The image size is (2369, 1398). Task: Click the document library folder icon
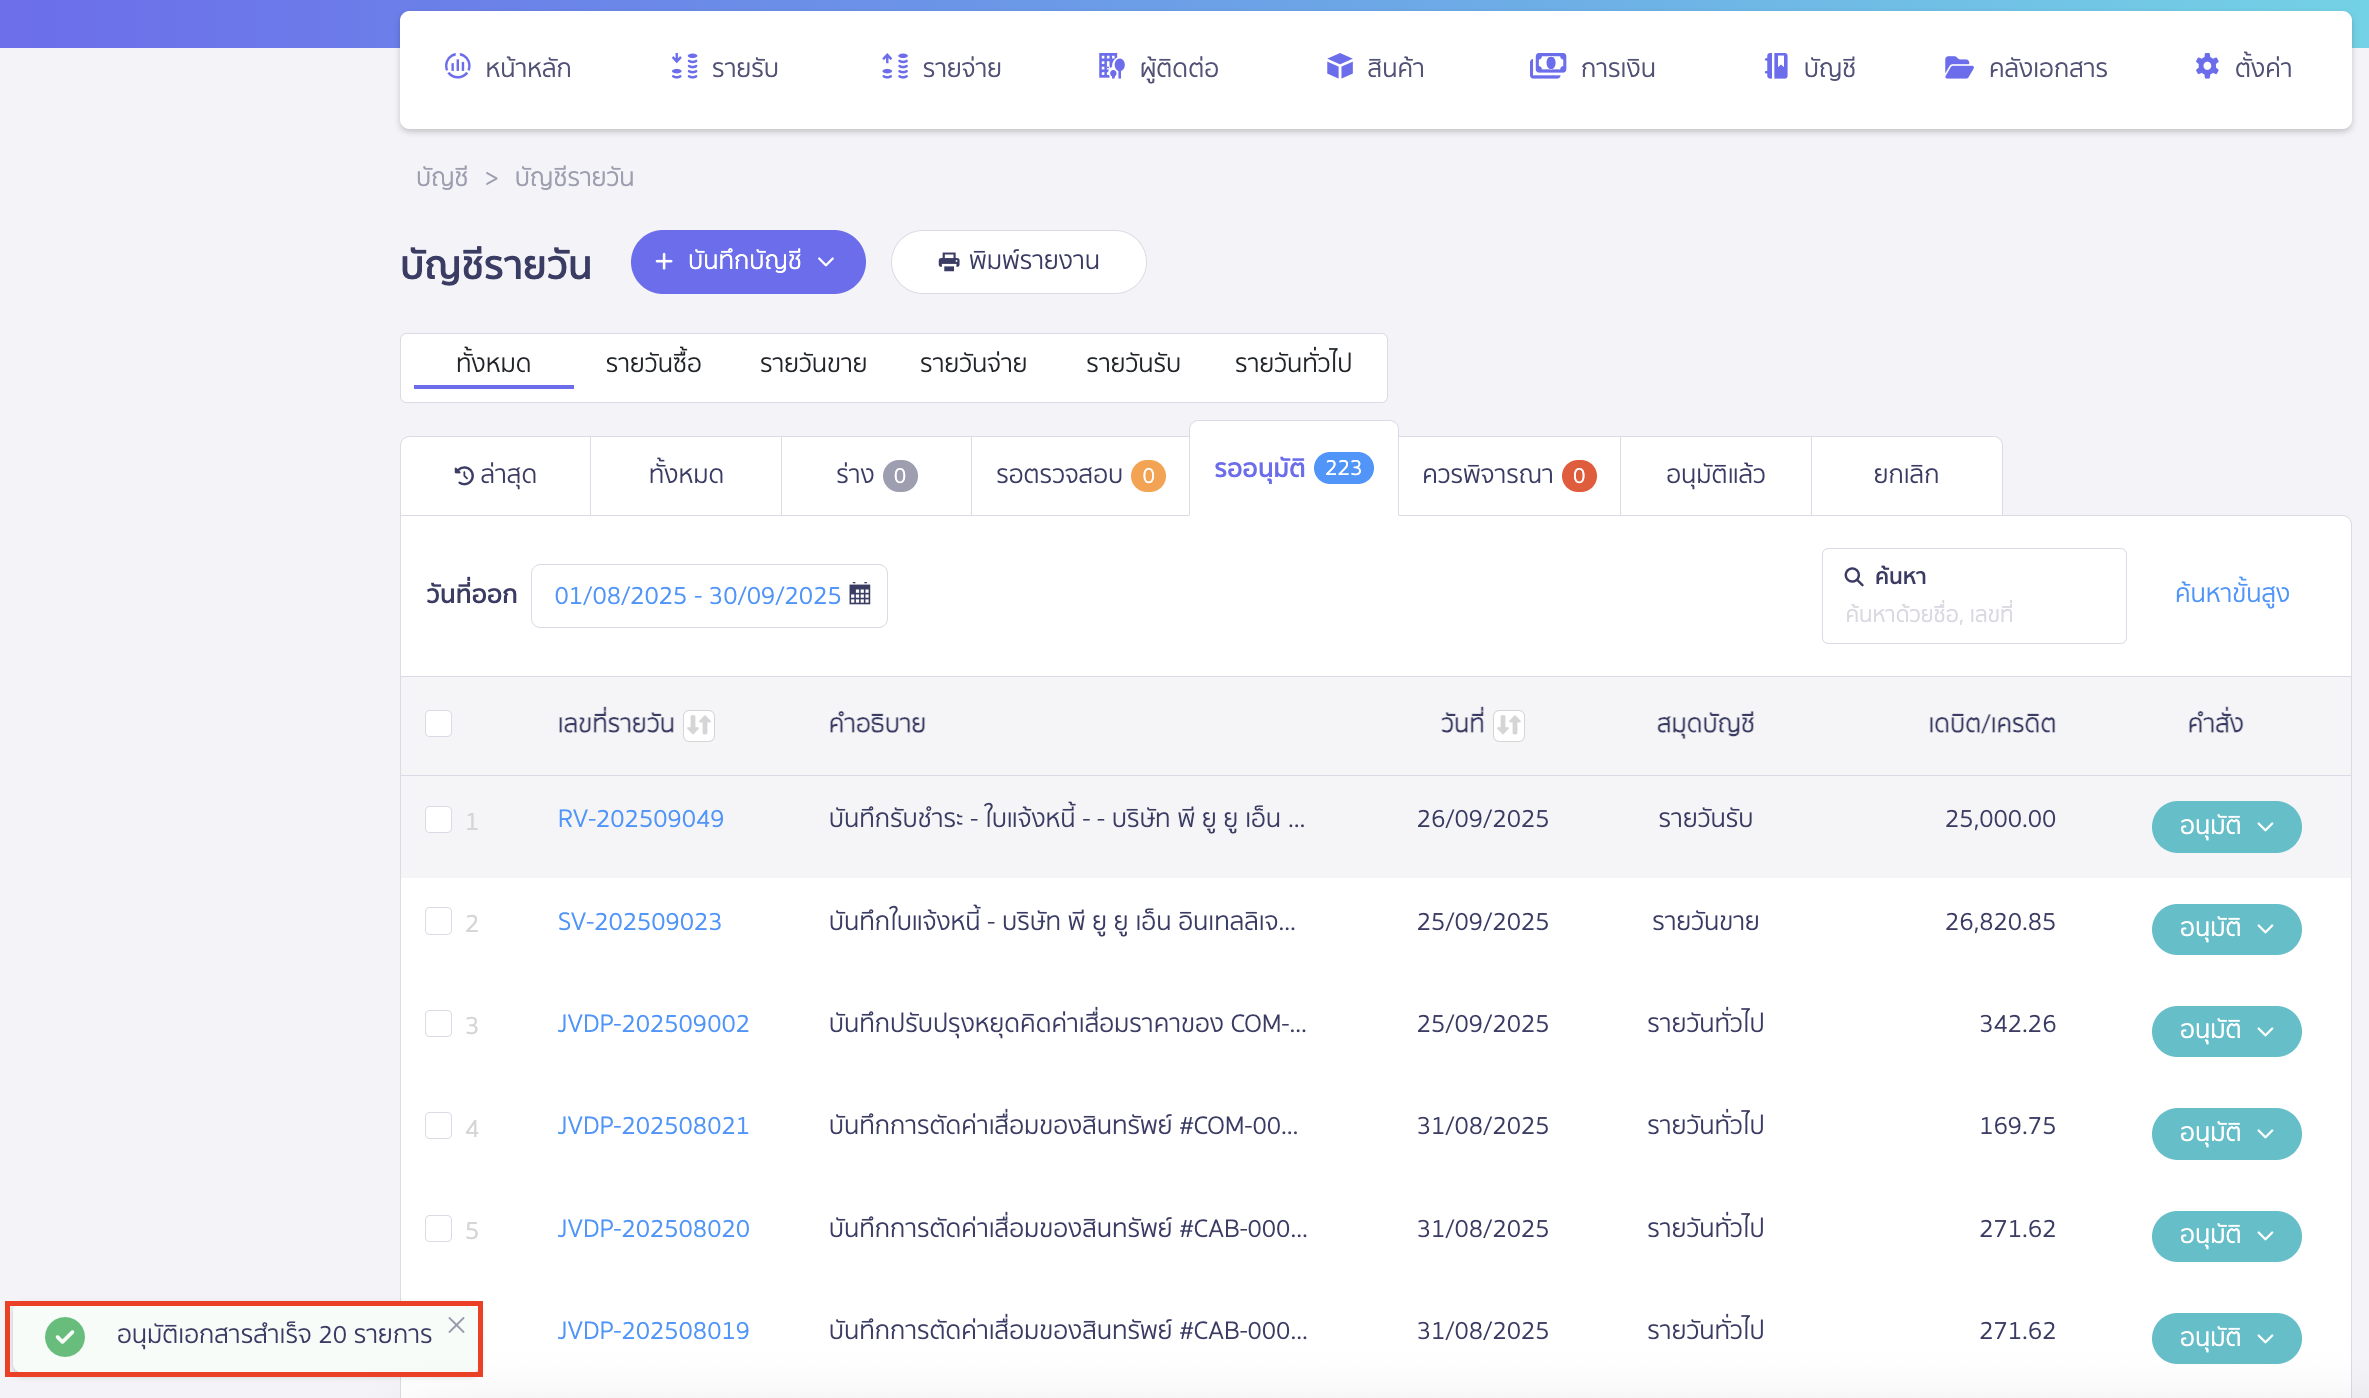[x=1958, y=67]
